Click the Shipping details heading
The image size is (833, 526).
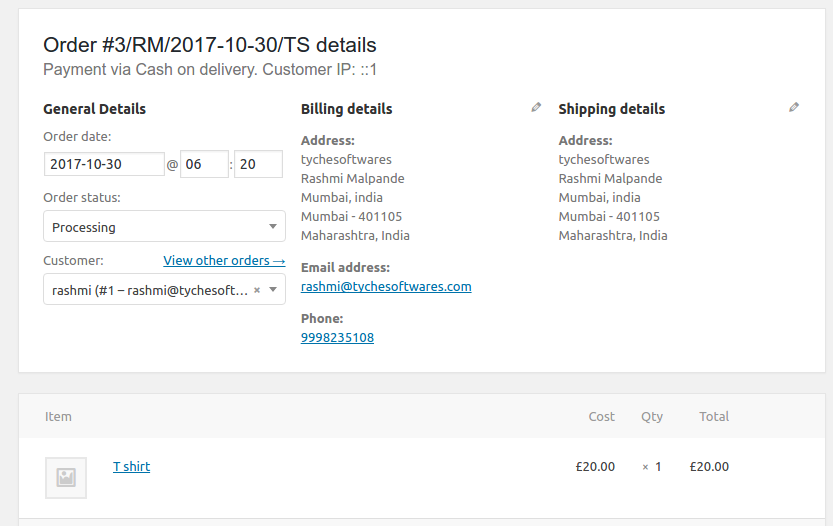pyautogui.click(x=611, y=109)
